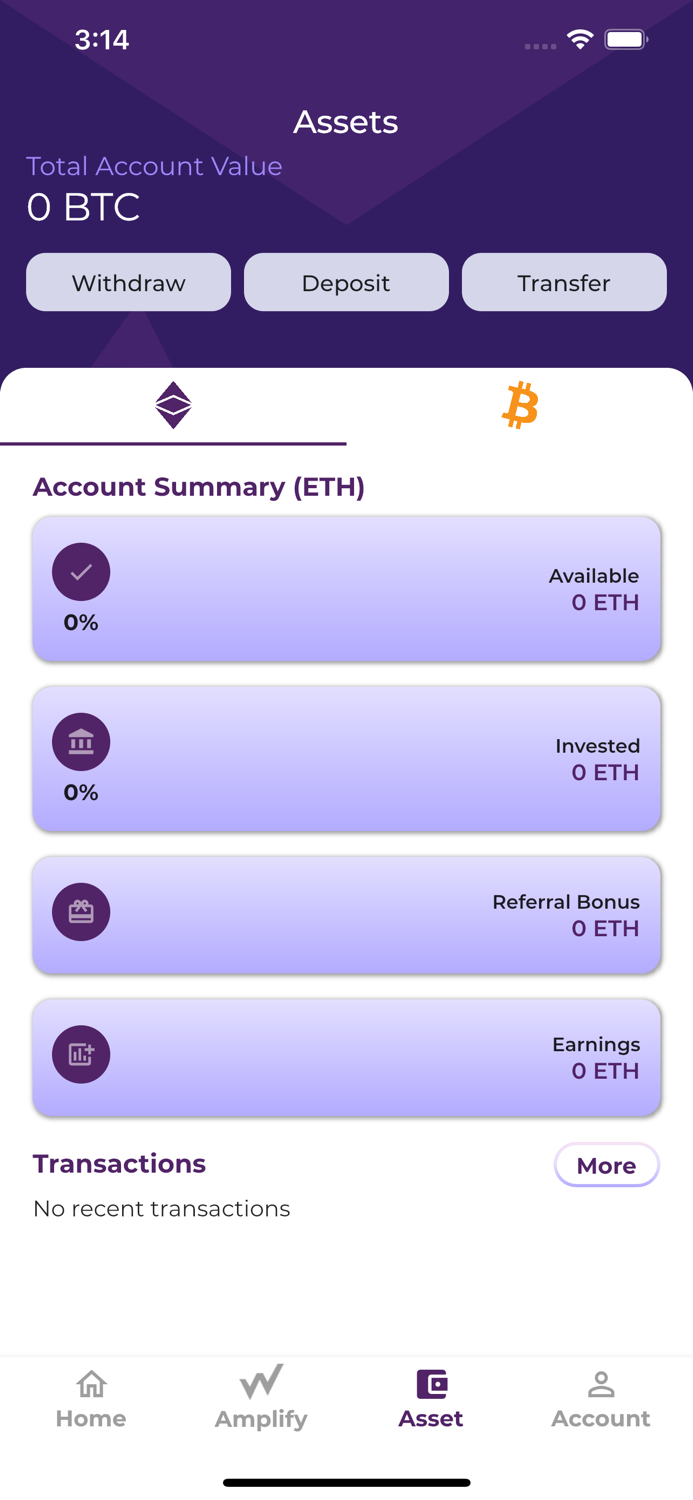693x1500 pixels.
Task: Select the Available 0 ETH card
Action: click(346, 588)
